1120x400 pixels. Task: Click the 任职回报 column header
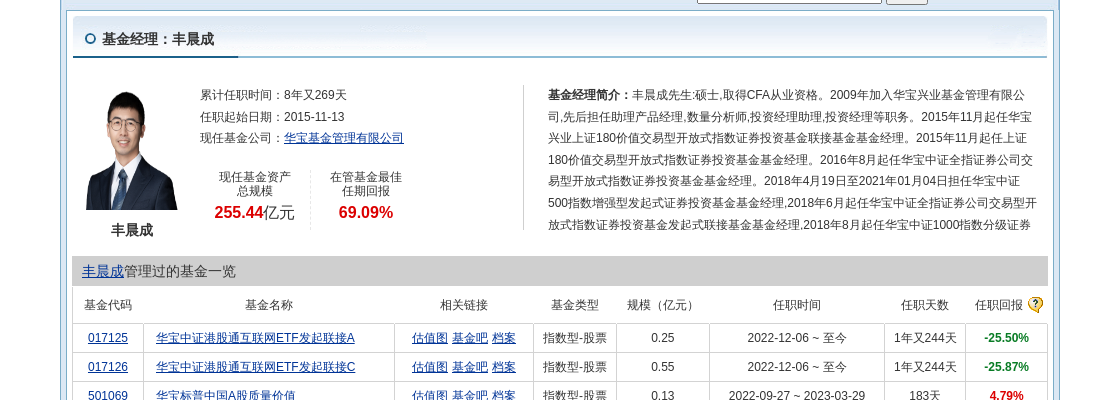[998, 305]
